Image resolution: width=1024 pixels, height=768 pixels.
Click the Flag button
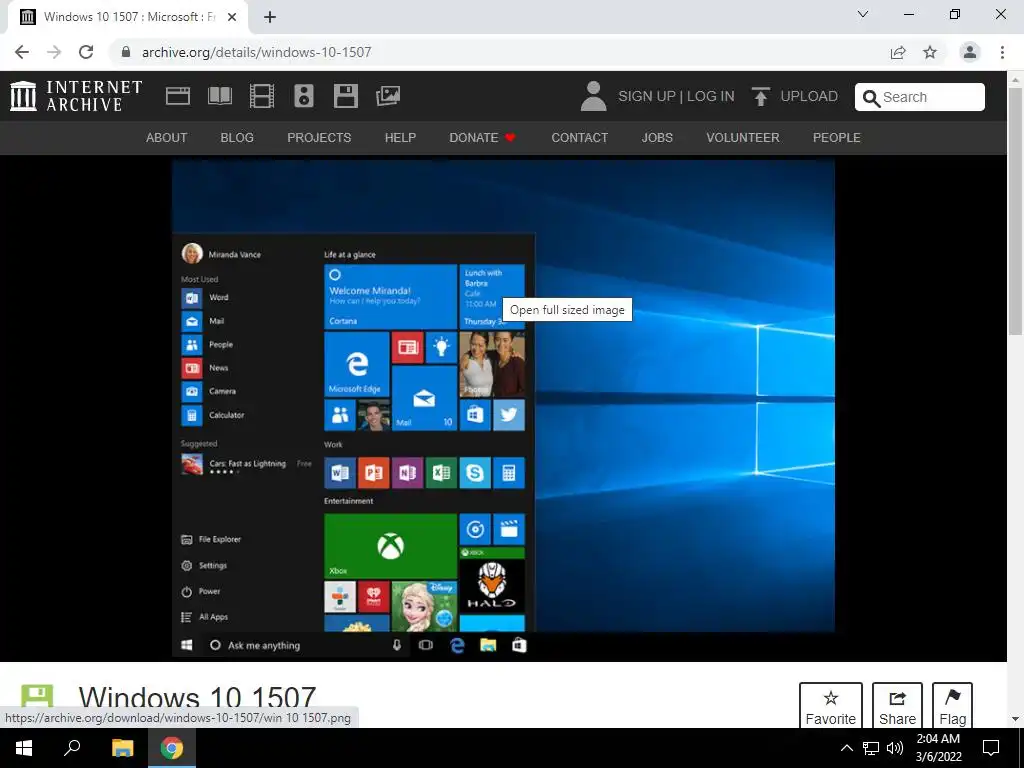(x=952, y=705)
